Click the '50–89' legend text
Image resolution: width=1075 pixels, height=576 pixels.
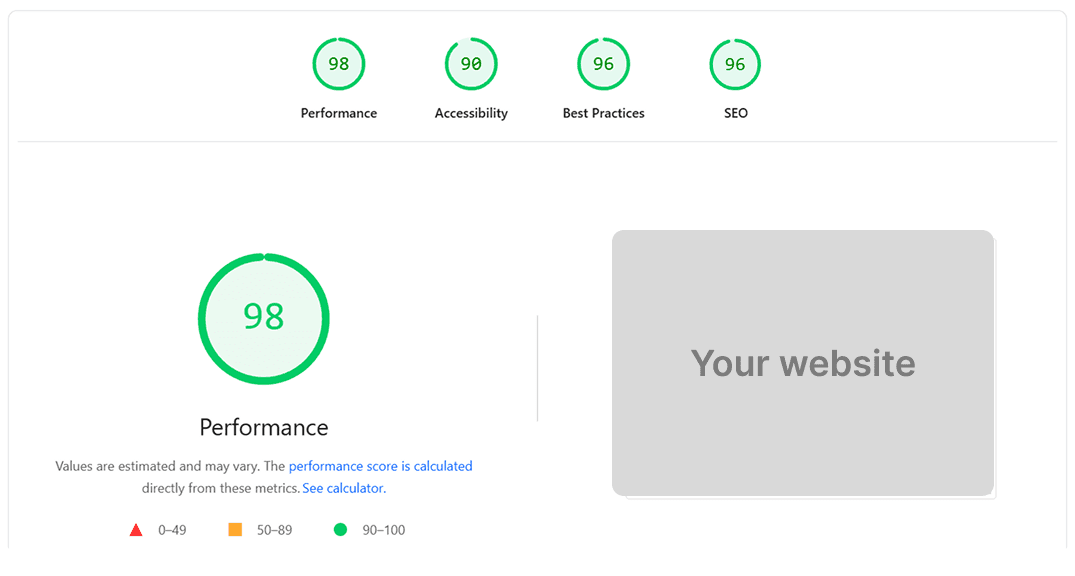pyautogui.click(x=274, y=530)
